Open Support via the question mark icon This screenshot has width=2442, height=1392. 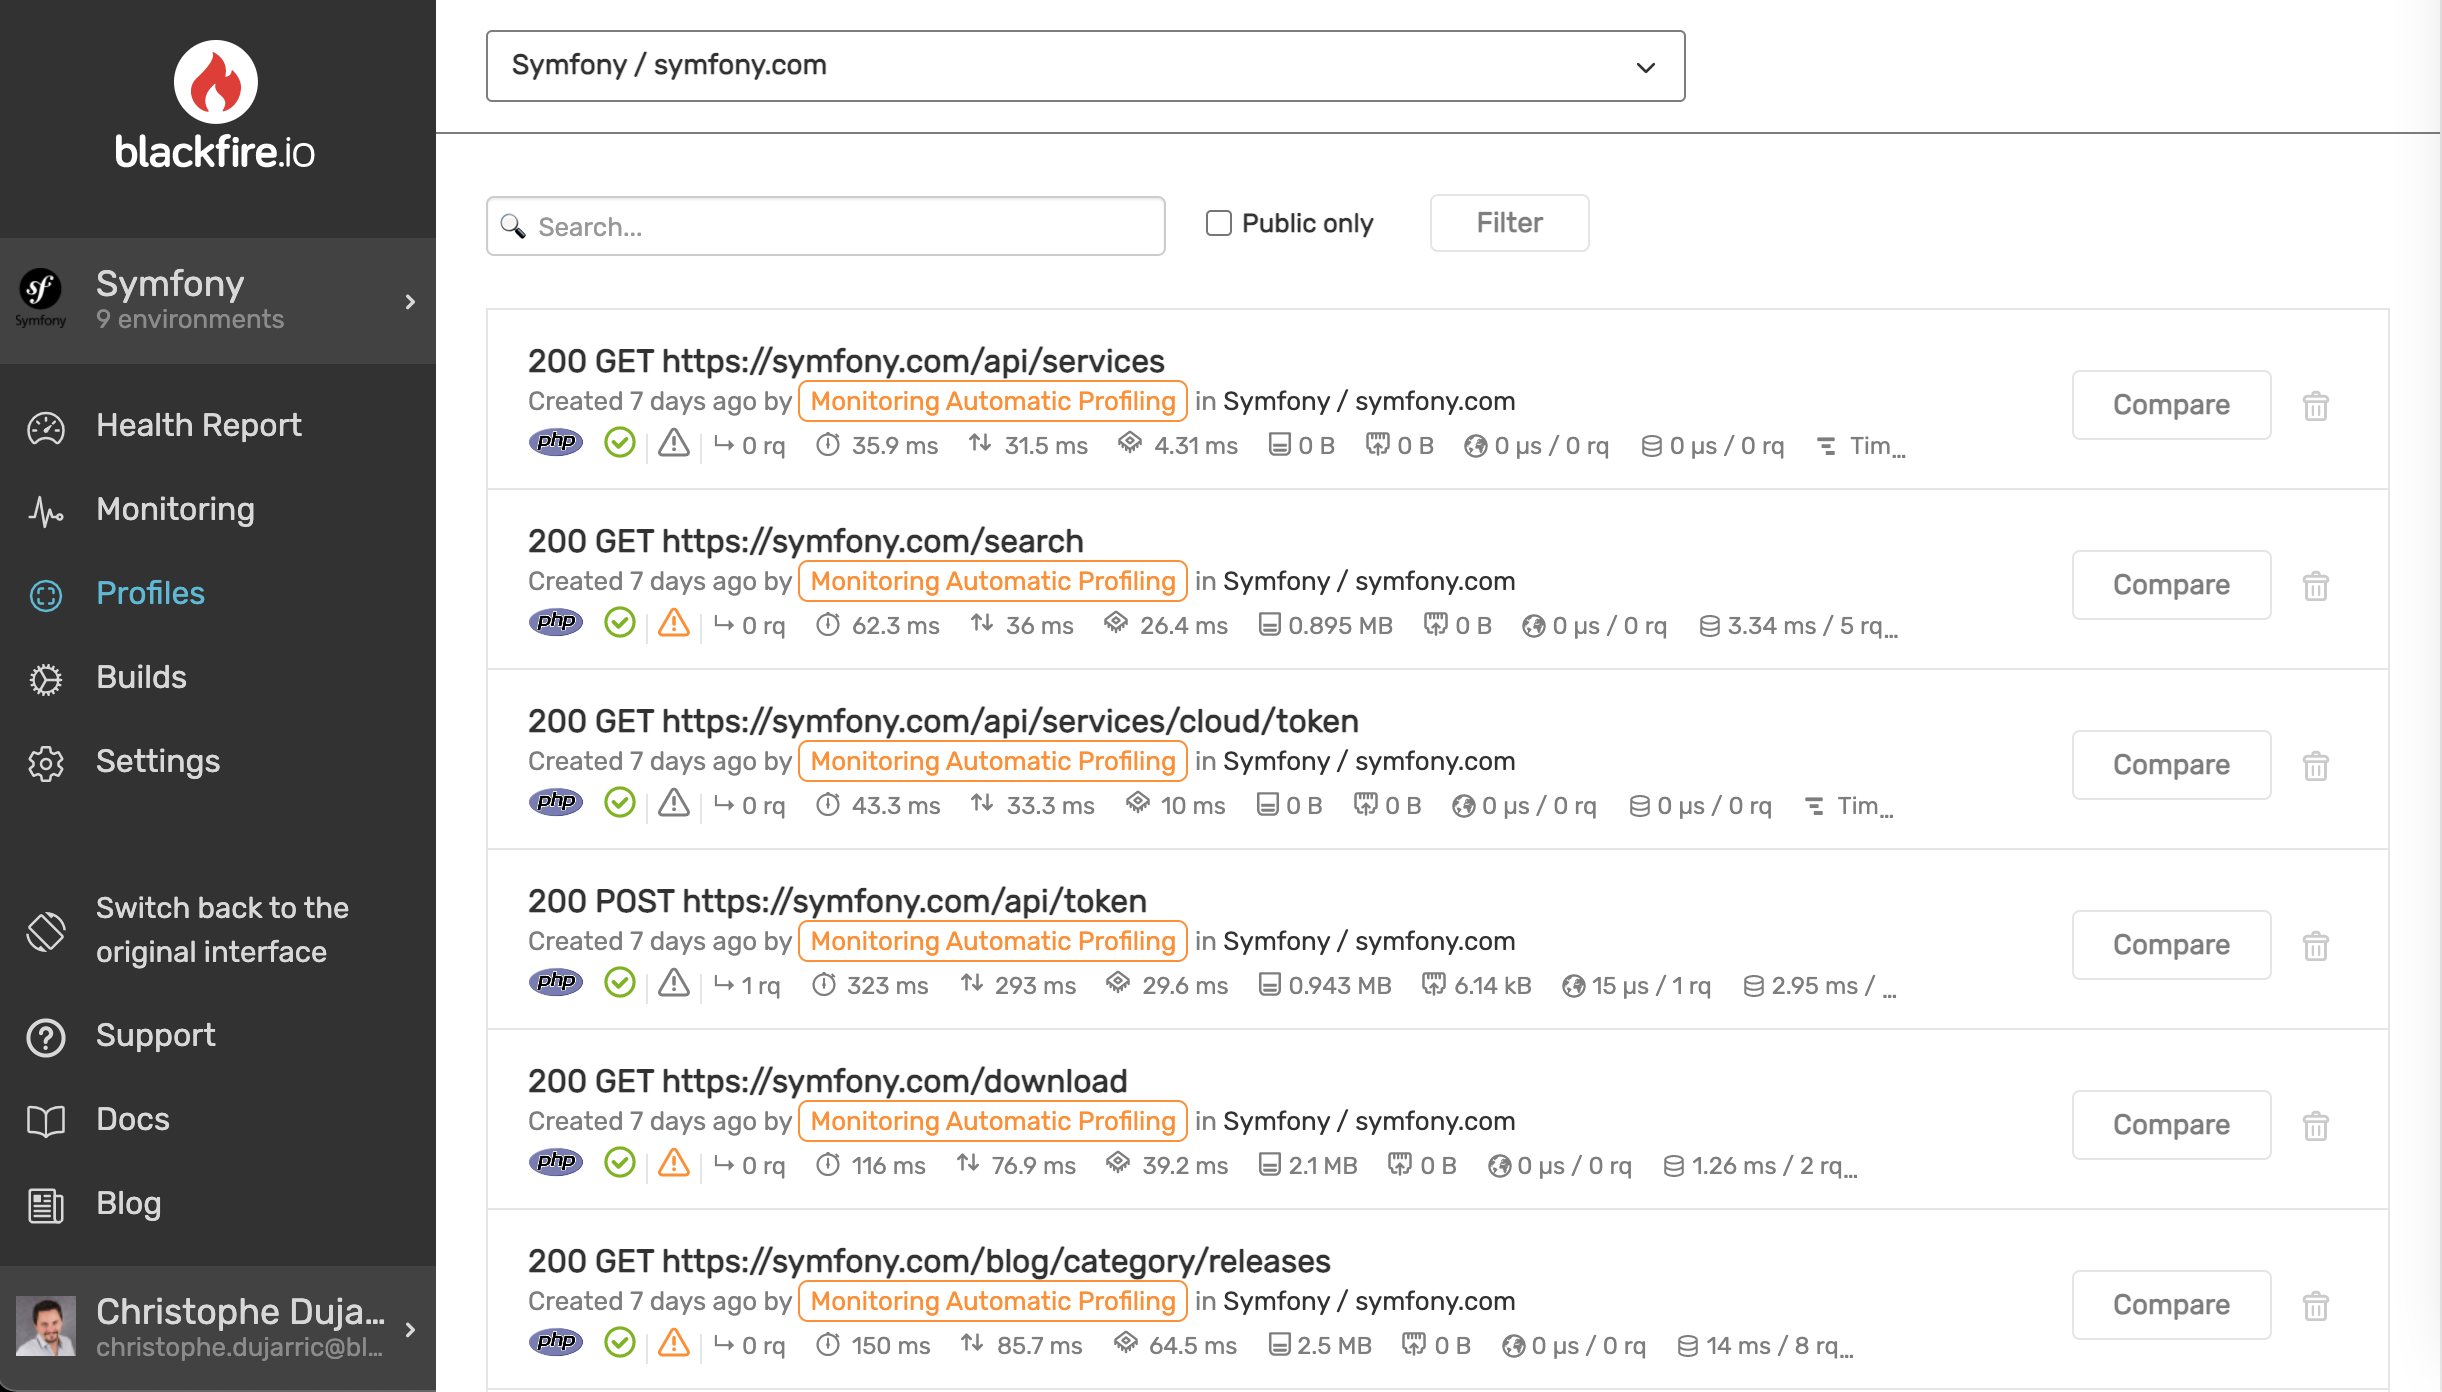pyautogui.click(x=45, y=1037)
